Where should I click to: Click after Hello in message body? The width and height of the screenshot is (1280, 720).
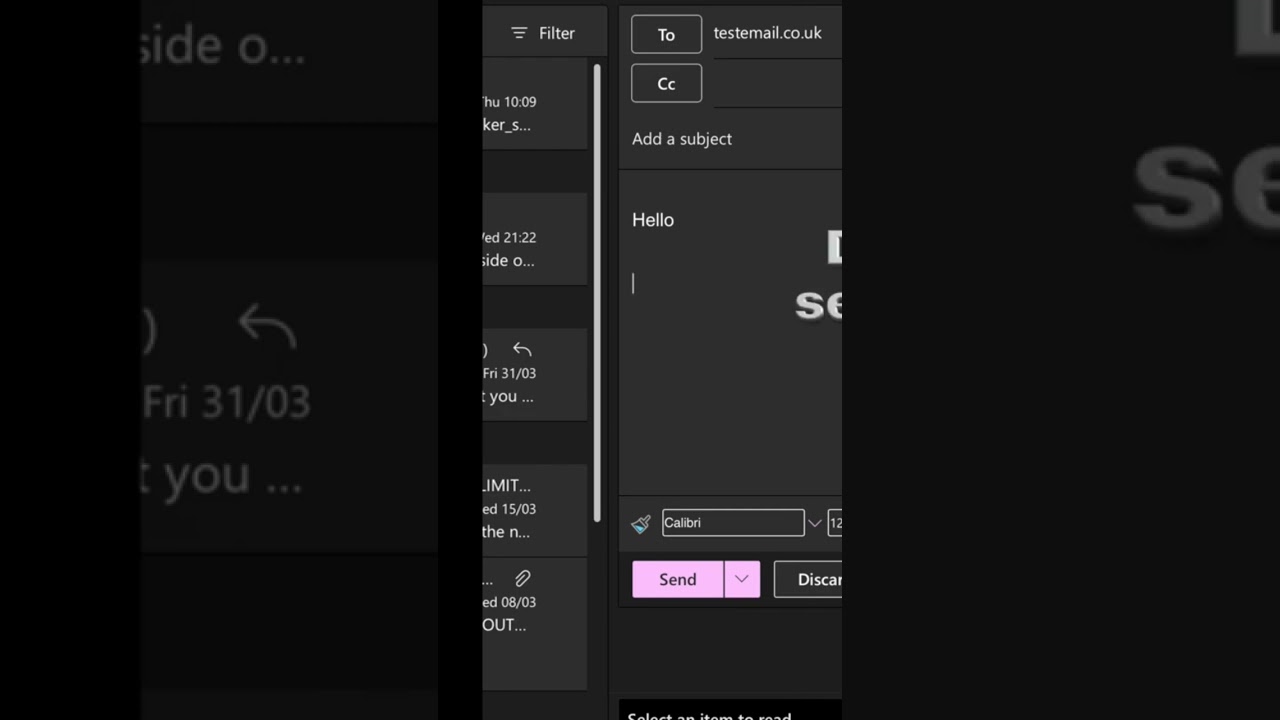coord(676,220)
